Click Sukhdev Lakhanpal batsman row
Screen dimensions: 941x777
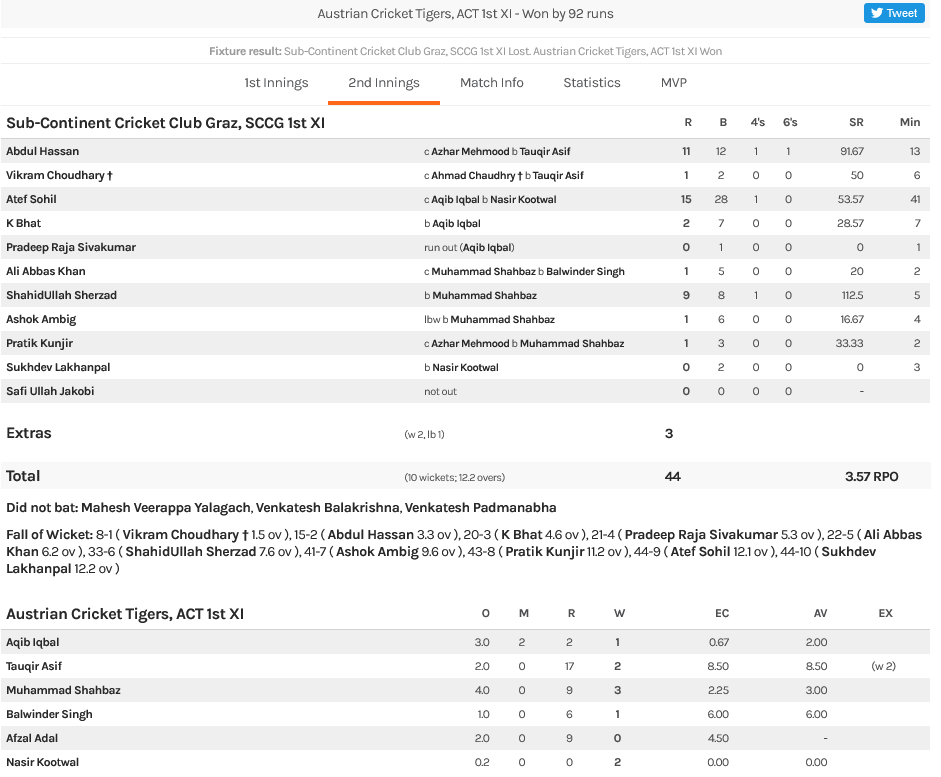coord(466,367)
